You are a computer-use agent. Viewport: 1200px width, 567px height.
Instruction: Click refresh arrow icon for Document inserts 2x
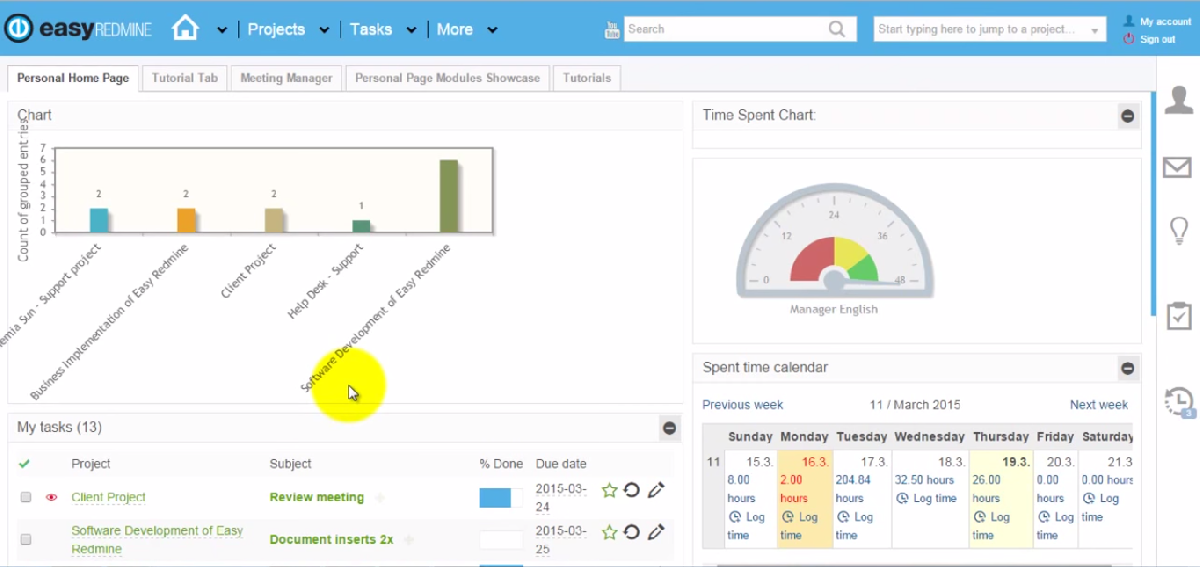coord(632,532)
